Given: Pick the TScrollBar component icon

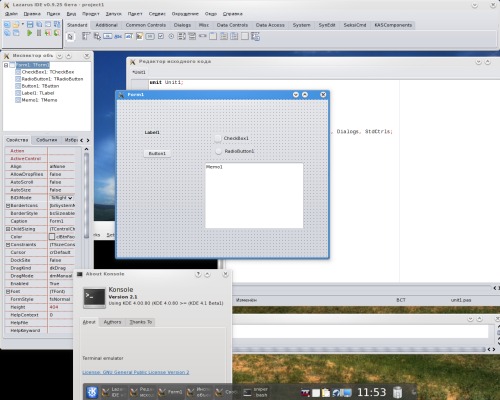Looking at the screenshot, I should click(203, 36).
